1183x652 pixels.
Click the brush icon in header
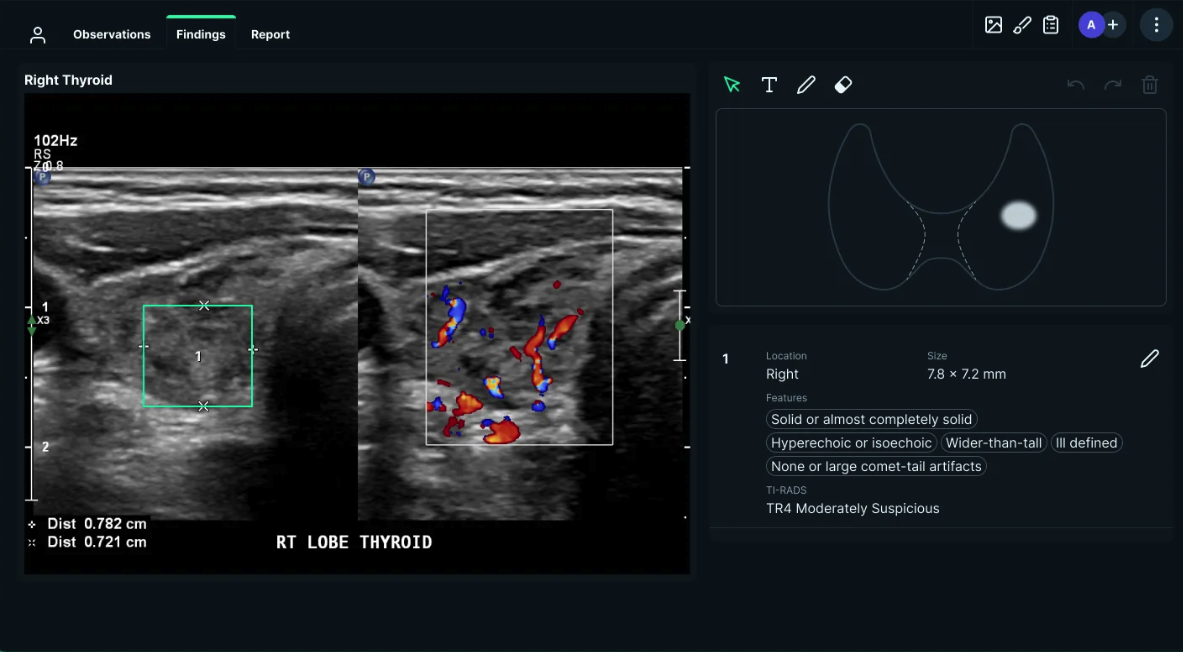click(1022, 25)
